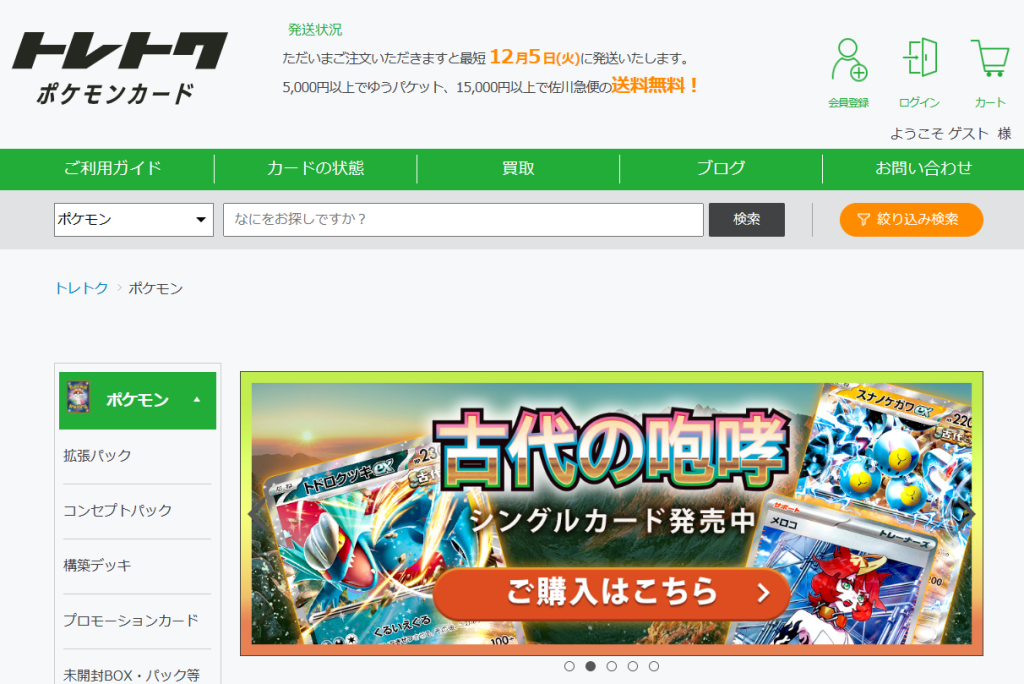Open the ご利用ガイド menu item

pos(113,168)
